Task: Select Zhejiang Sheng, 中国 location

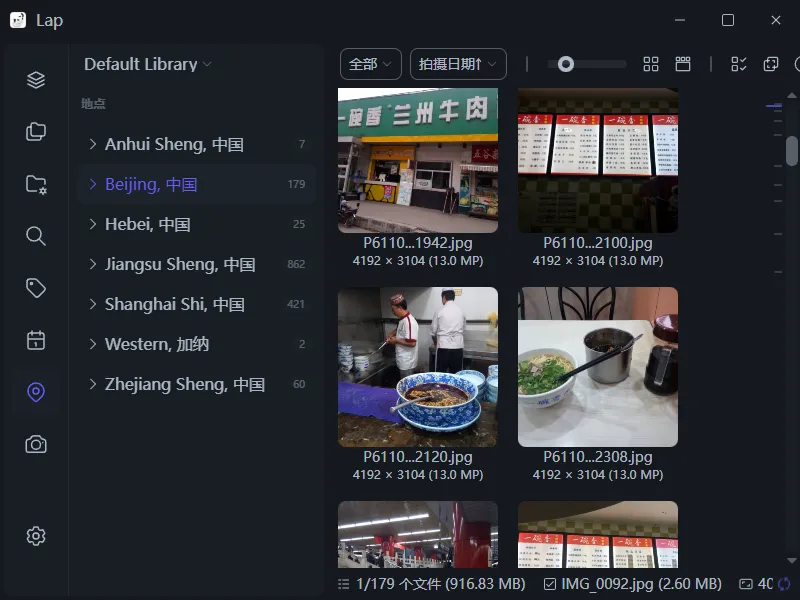Action: click(196, 384)
